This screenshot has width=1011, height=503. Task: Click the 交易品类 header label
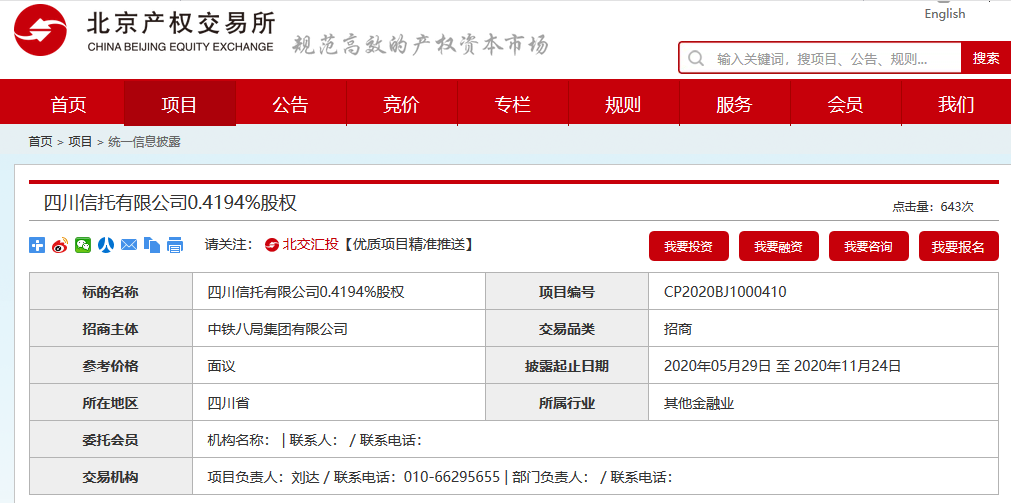click(x=567, y=329)
